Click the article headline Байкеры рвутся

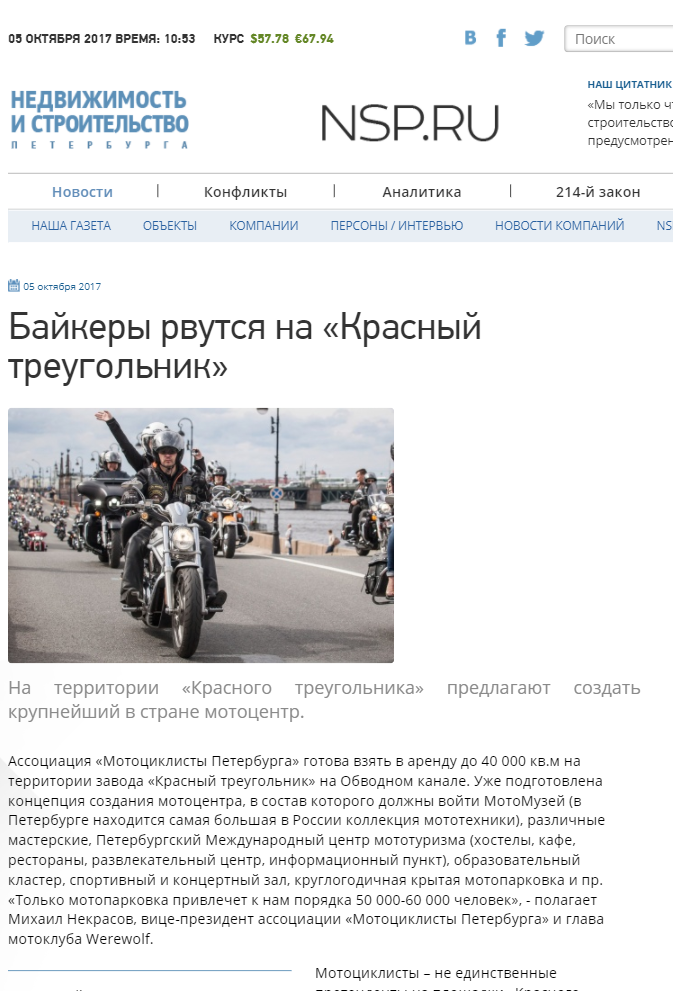pos(245,346)
